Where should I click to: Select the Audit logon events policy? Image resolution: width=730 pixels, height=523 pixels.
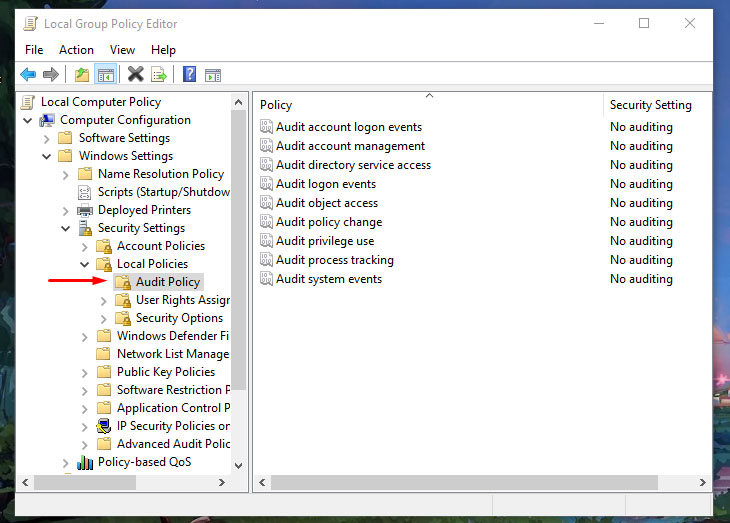[x=326, y=184]
